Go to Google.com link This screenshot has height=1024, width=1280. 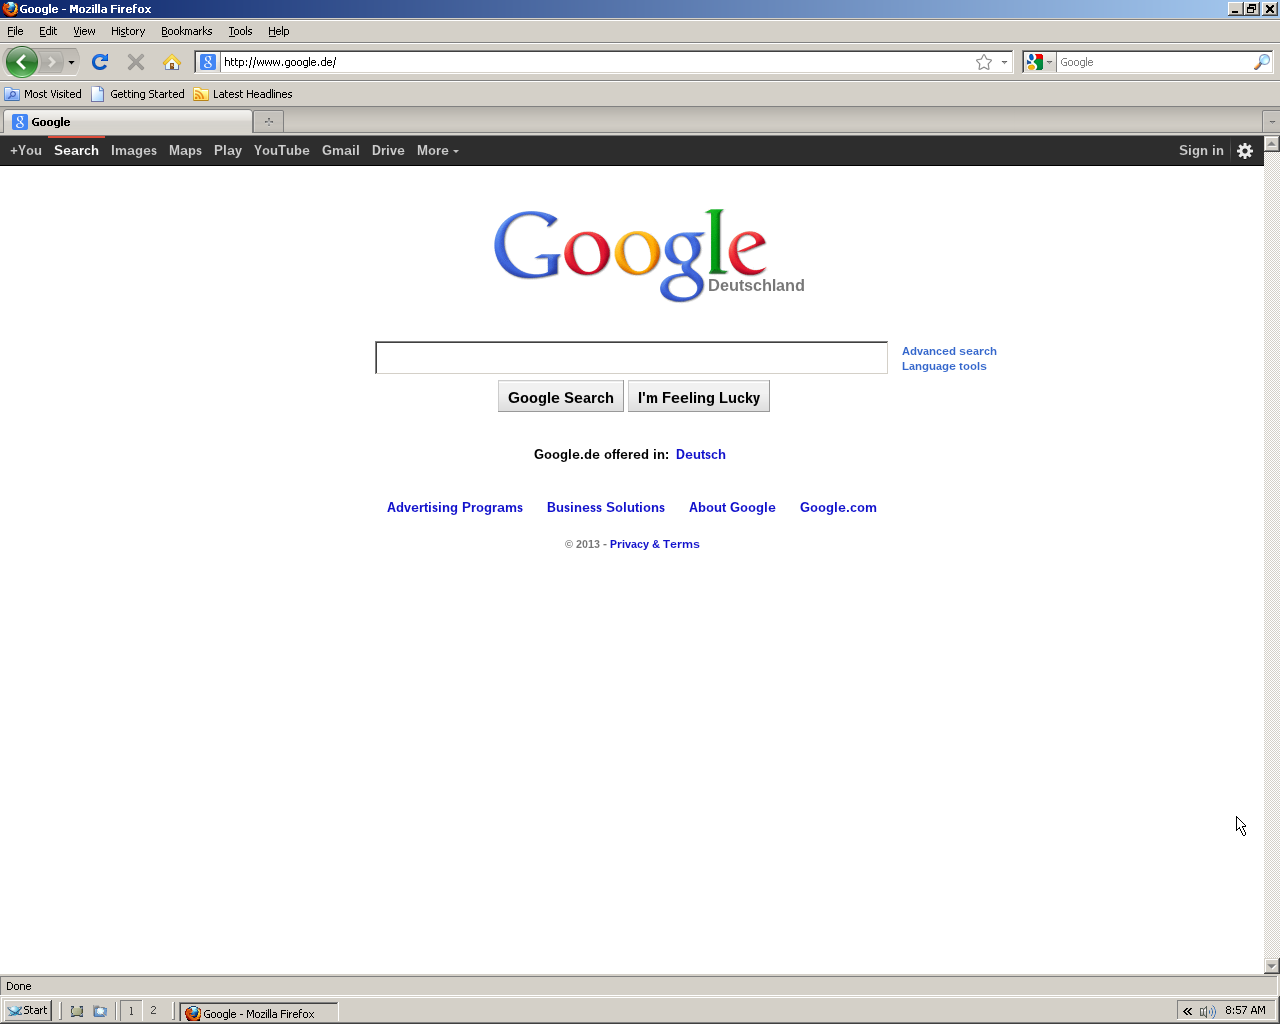[x=838, y=507]
